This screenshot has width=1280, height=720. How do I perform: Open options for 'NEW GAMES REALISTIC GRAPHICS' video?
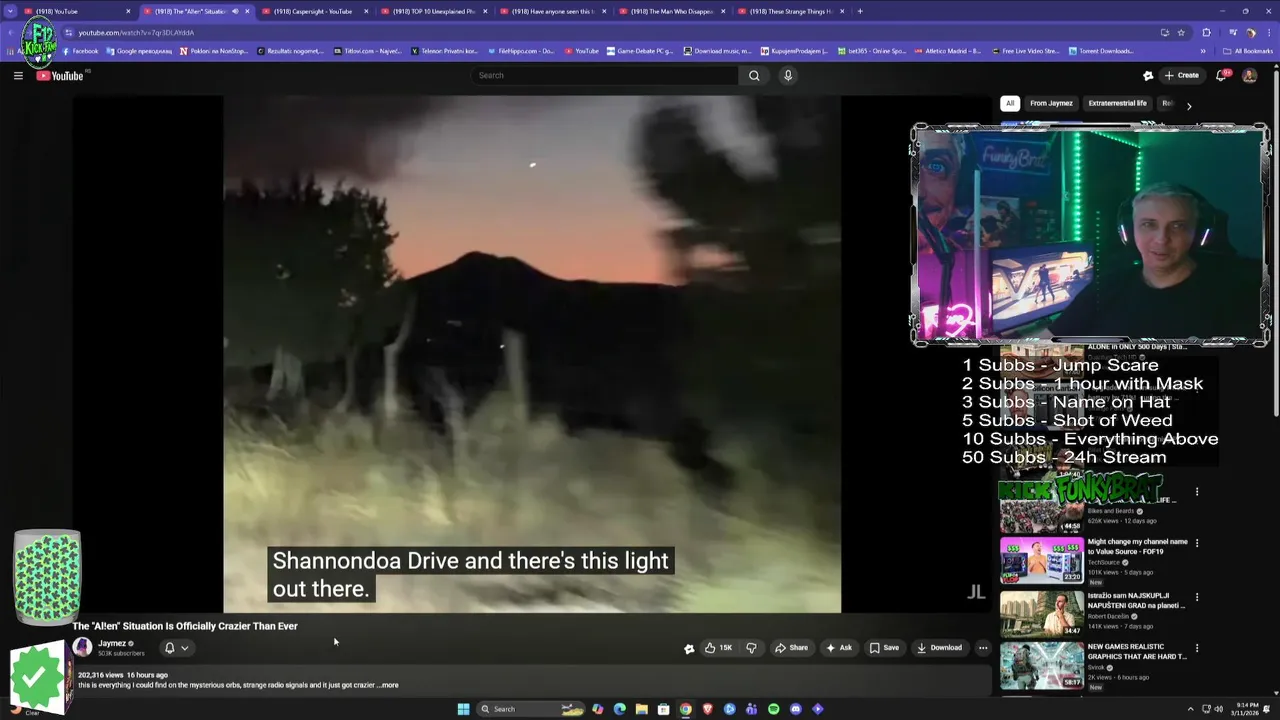[1197, 648]
